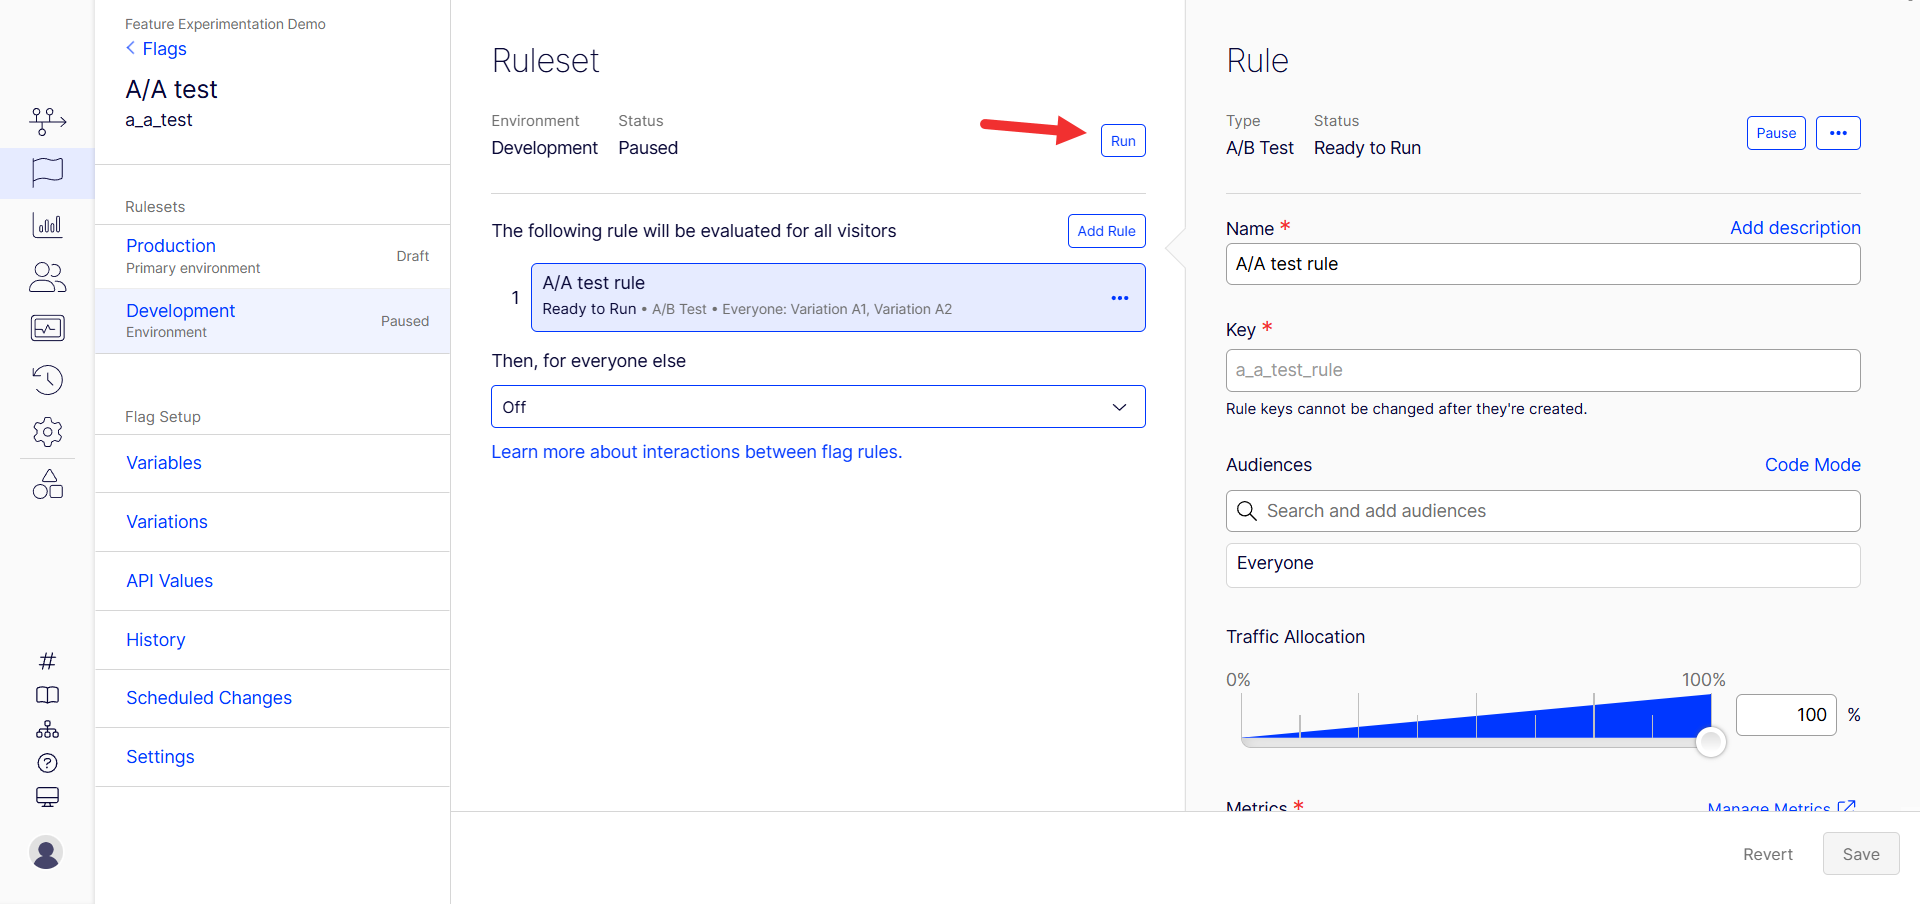This screenshot has width=1920, height=904.
Task: Open the help question mark icon
Action: pos(47,763)
